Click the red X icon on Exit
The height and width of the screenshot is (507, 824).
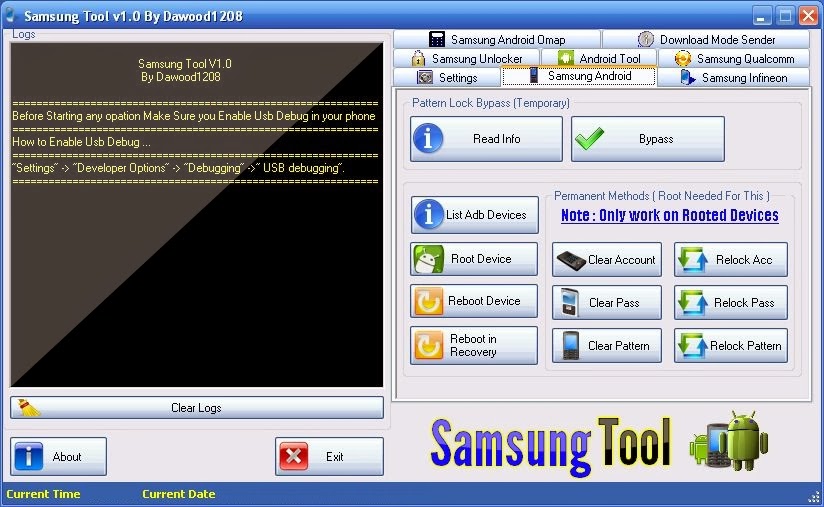point(294,456)
